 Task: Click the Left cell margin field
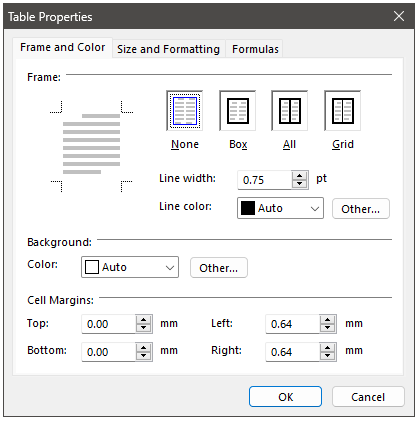tap(293, 324)
